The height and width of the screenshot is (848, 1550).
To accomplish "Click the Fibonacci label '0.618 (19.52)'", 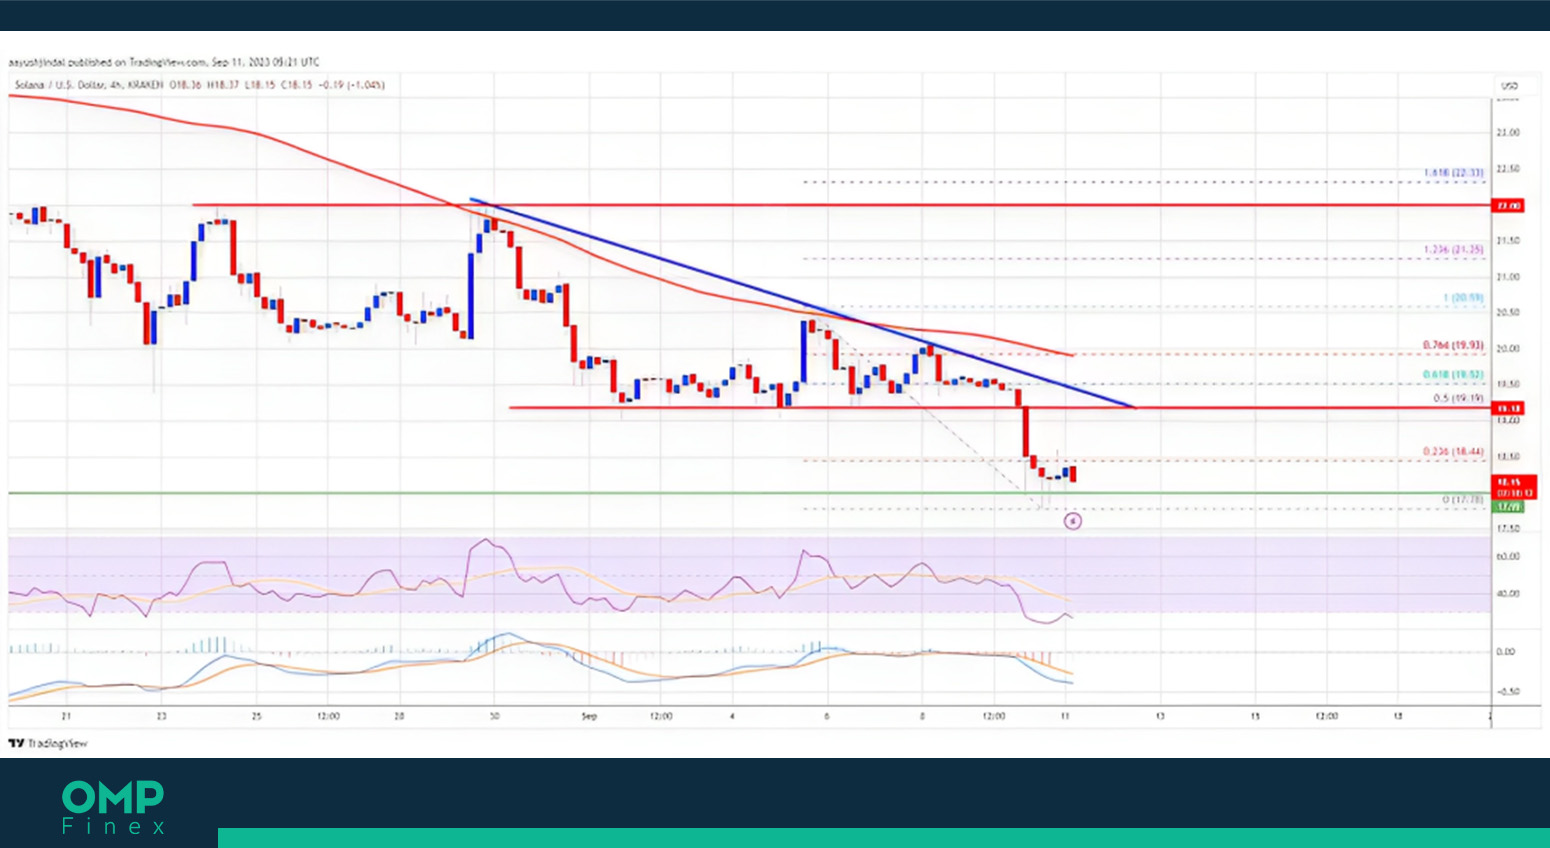I will (x=1454, y=375).
